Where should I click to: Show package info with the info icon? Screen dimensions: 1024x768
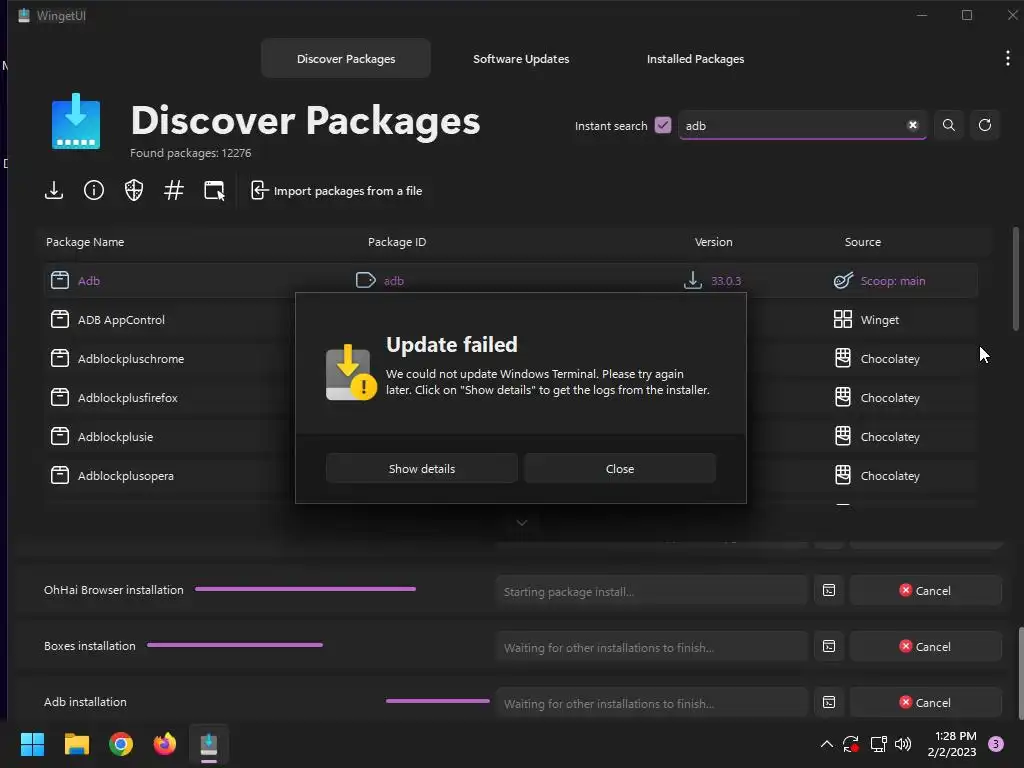pyautogui.click(x=94, y=191)
